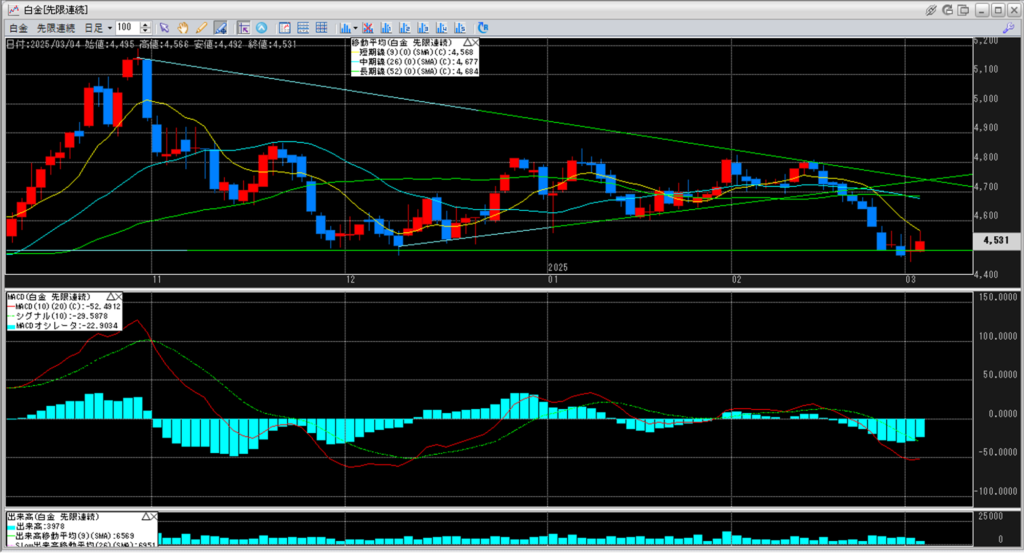Close the 出来高 volume legend box
The image size is (1024, 553).
152,515
